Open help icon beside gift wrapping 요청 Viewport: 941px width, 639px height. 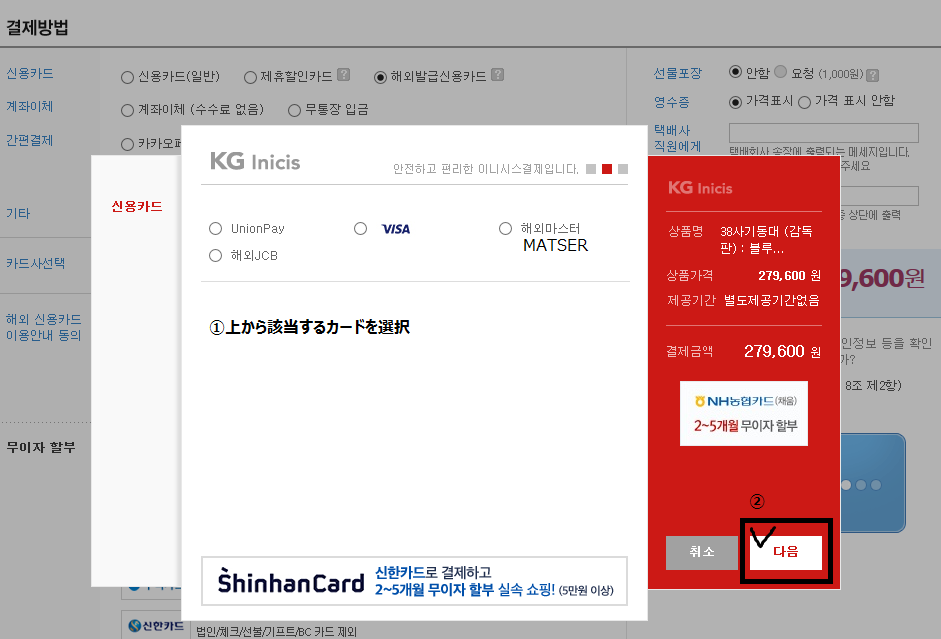click(x=873, y=75)
